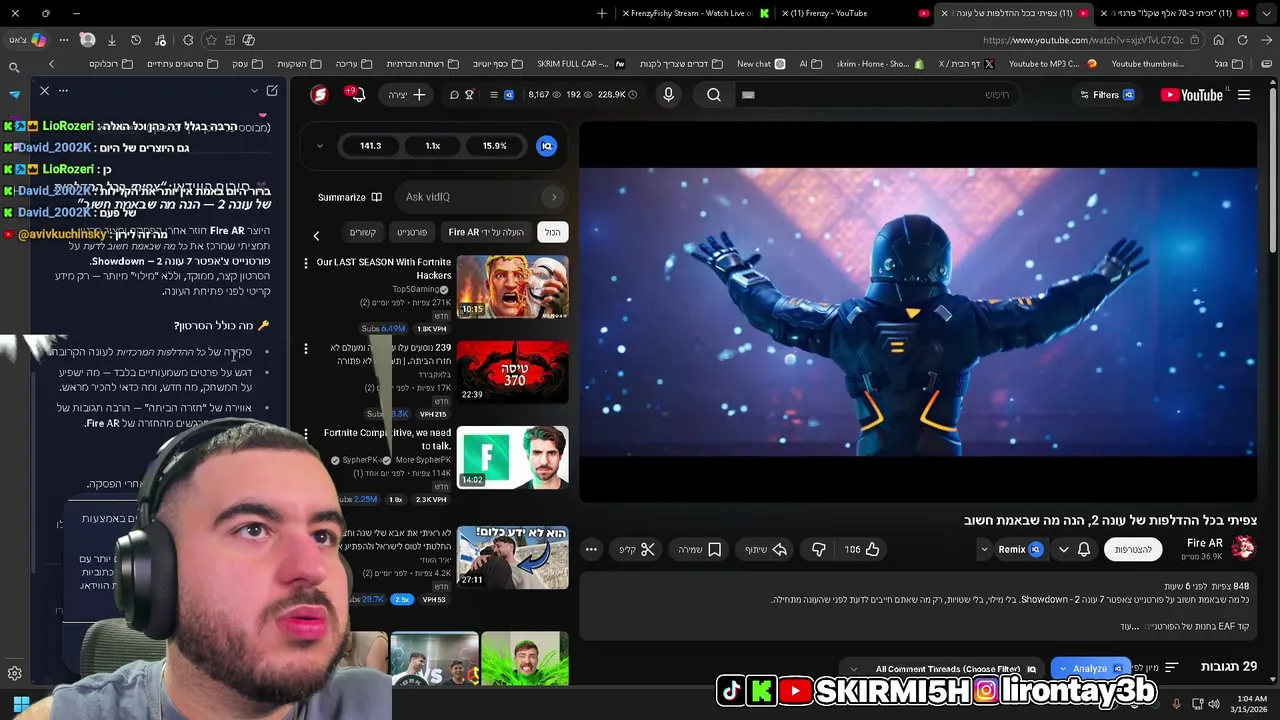Open the 'SKRIM FULL CAP' bookmark
1280x720 pixels.
pyautogui.click(x=579, y=64)
